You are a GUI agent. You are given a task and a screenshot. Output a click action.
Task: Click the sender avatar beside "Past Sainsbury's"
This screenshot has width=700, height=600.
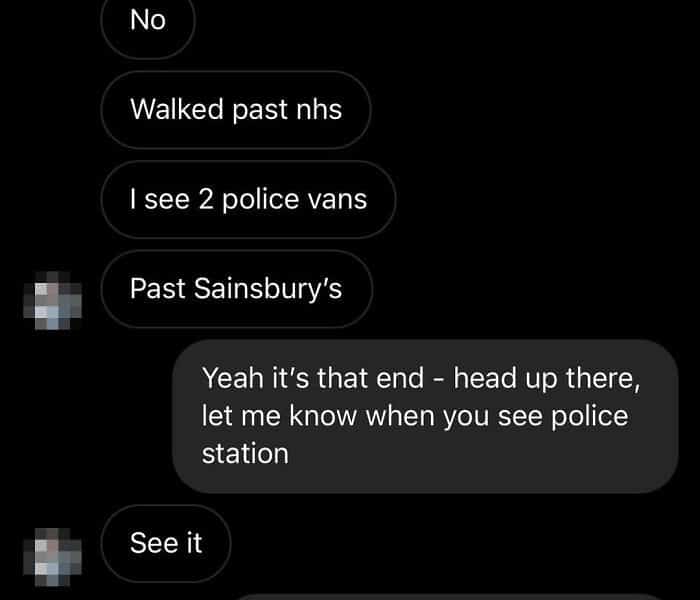pyautogui.click(x=53, y=300)
